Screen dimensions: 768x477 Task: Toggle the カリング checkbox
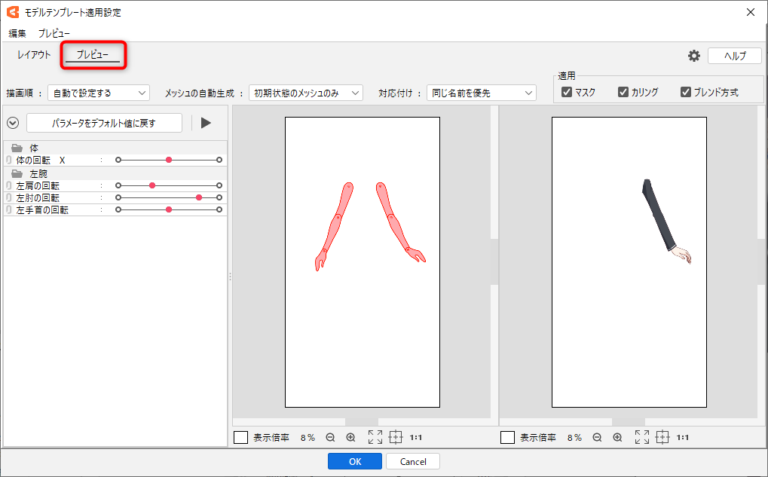point(623,92)
